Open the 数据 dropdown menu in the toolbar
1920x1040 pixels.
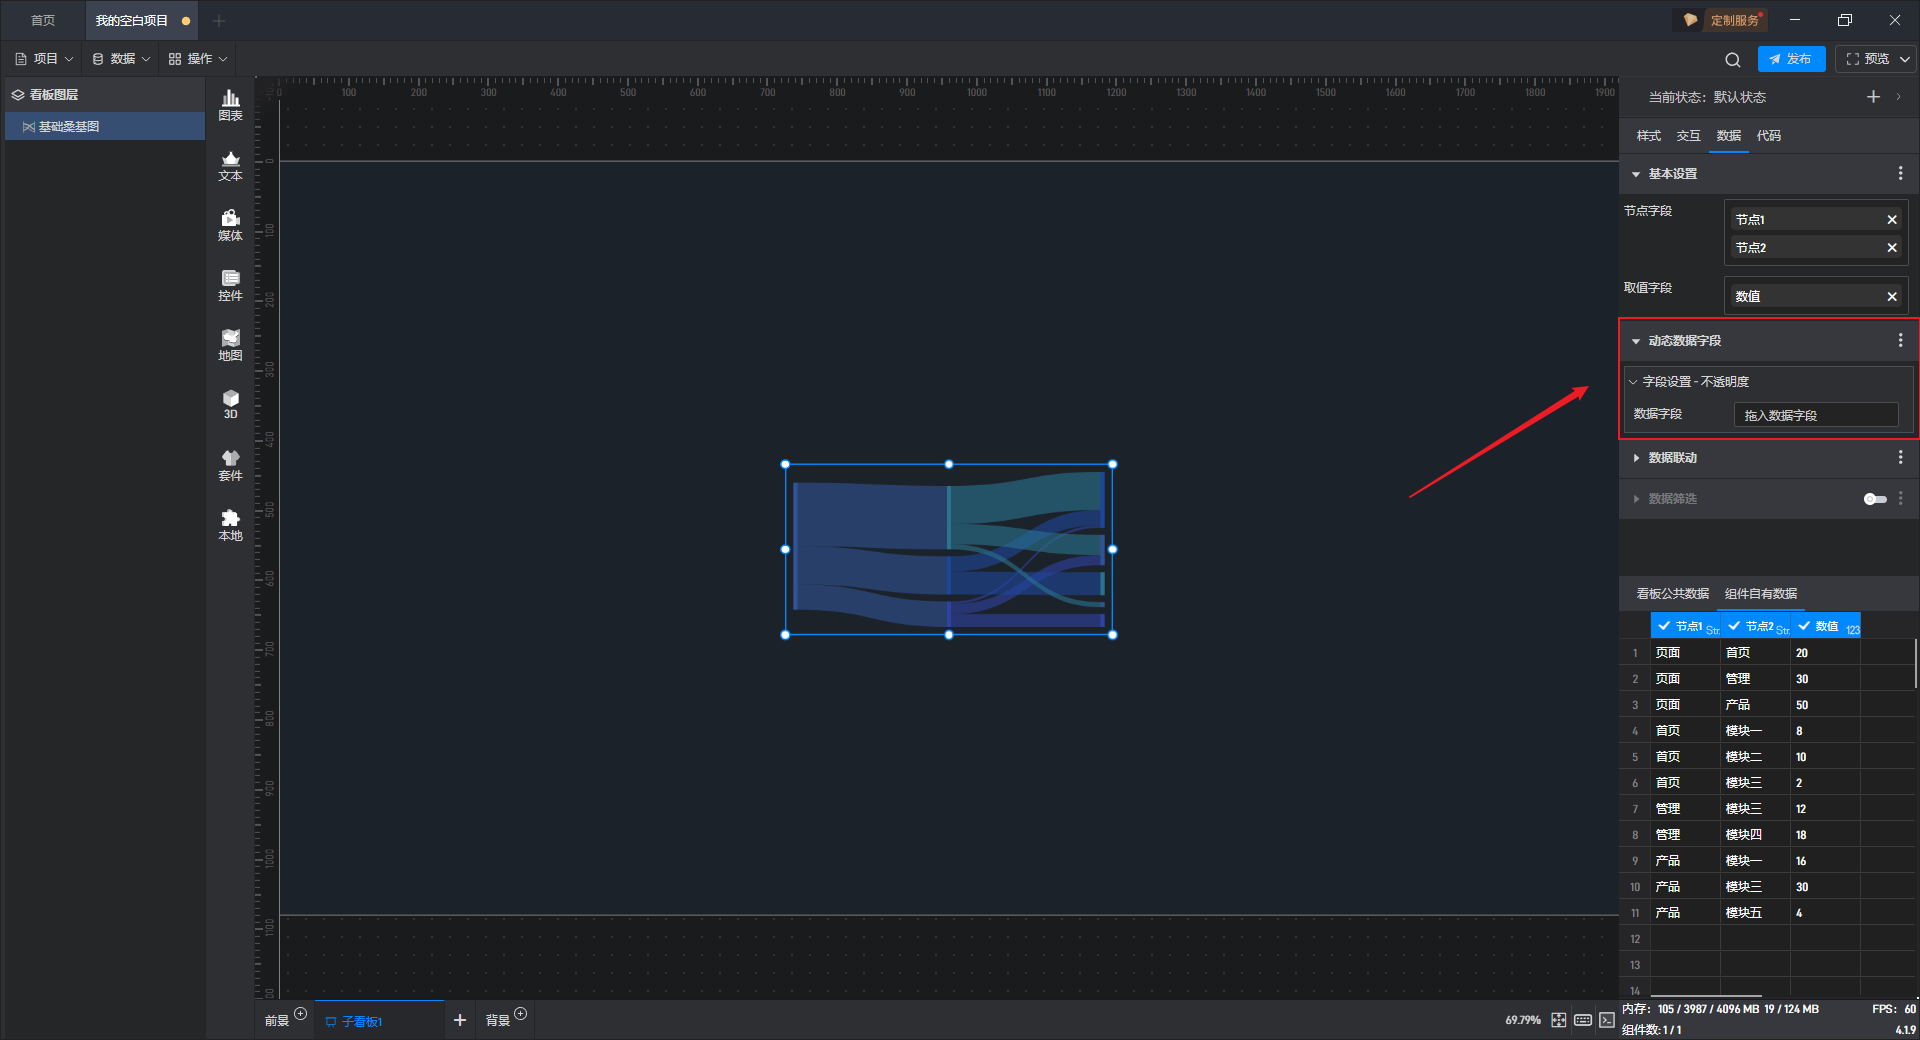[x=121, y=59]
